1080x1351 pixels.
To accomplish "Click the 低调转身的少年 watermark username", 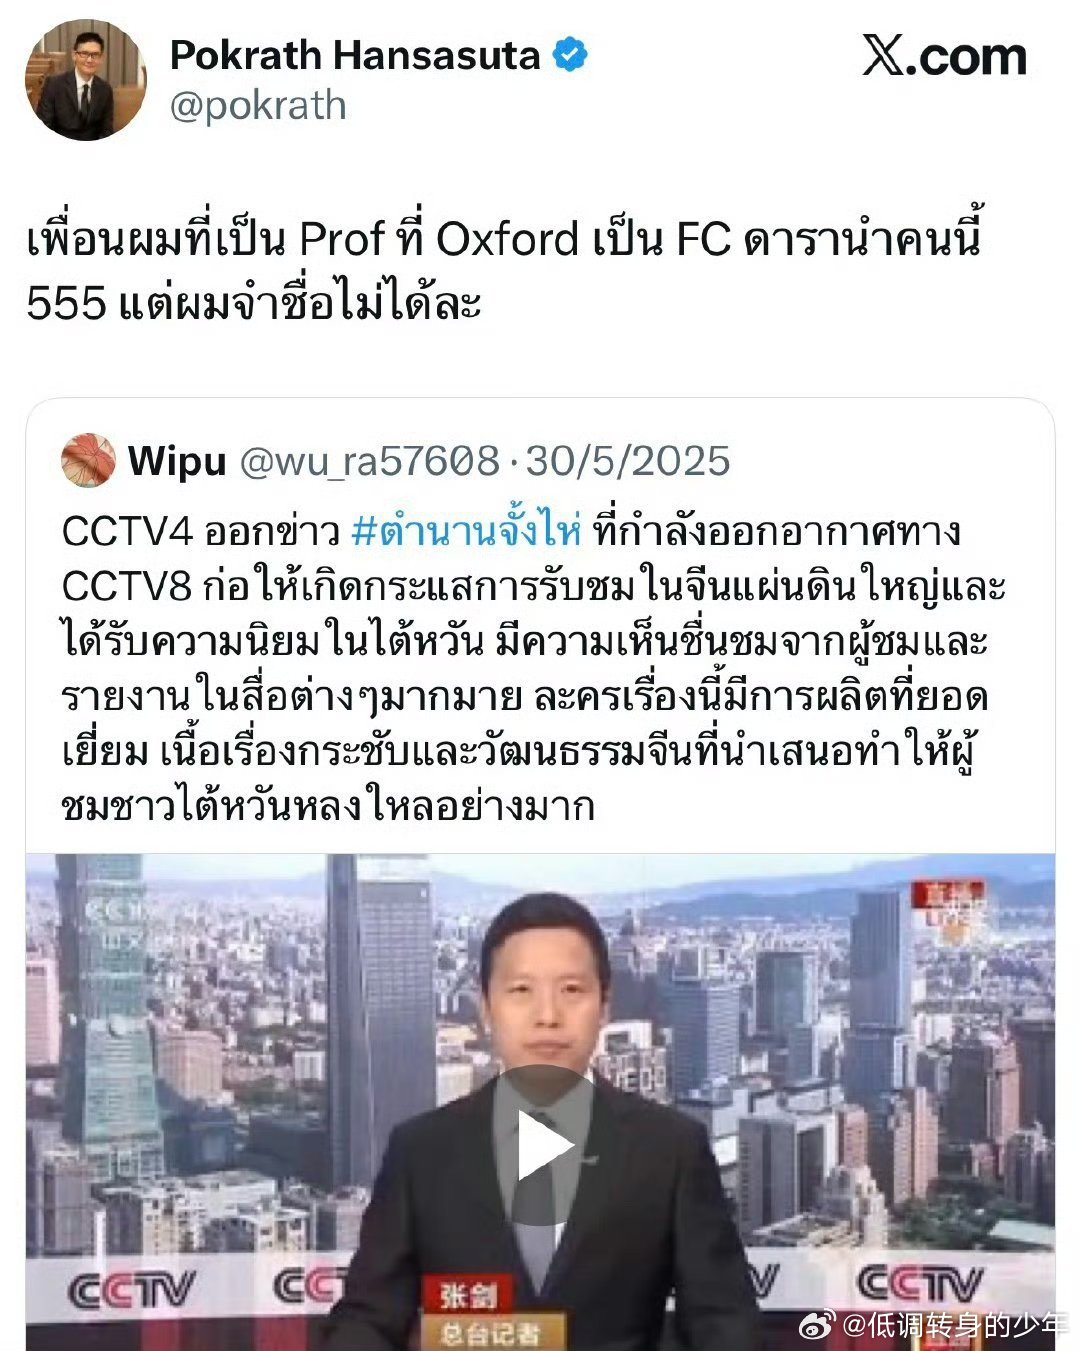I will 956,1325.
